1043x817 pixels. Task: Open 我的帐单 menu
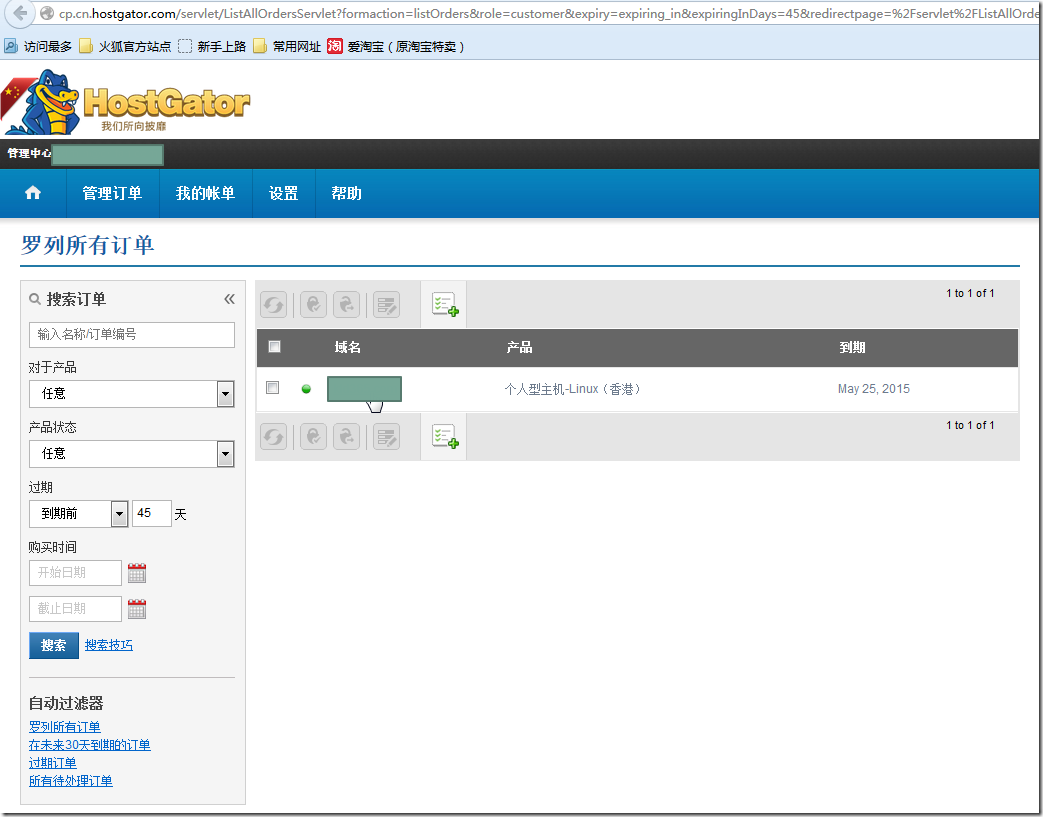click(205, 193)
